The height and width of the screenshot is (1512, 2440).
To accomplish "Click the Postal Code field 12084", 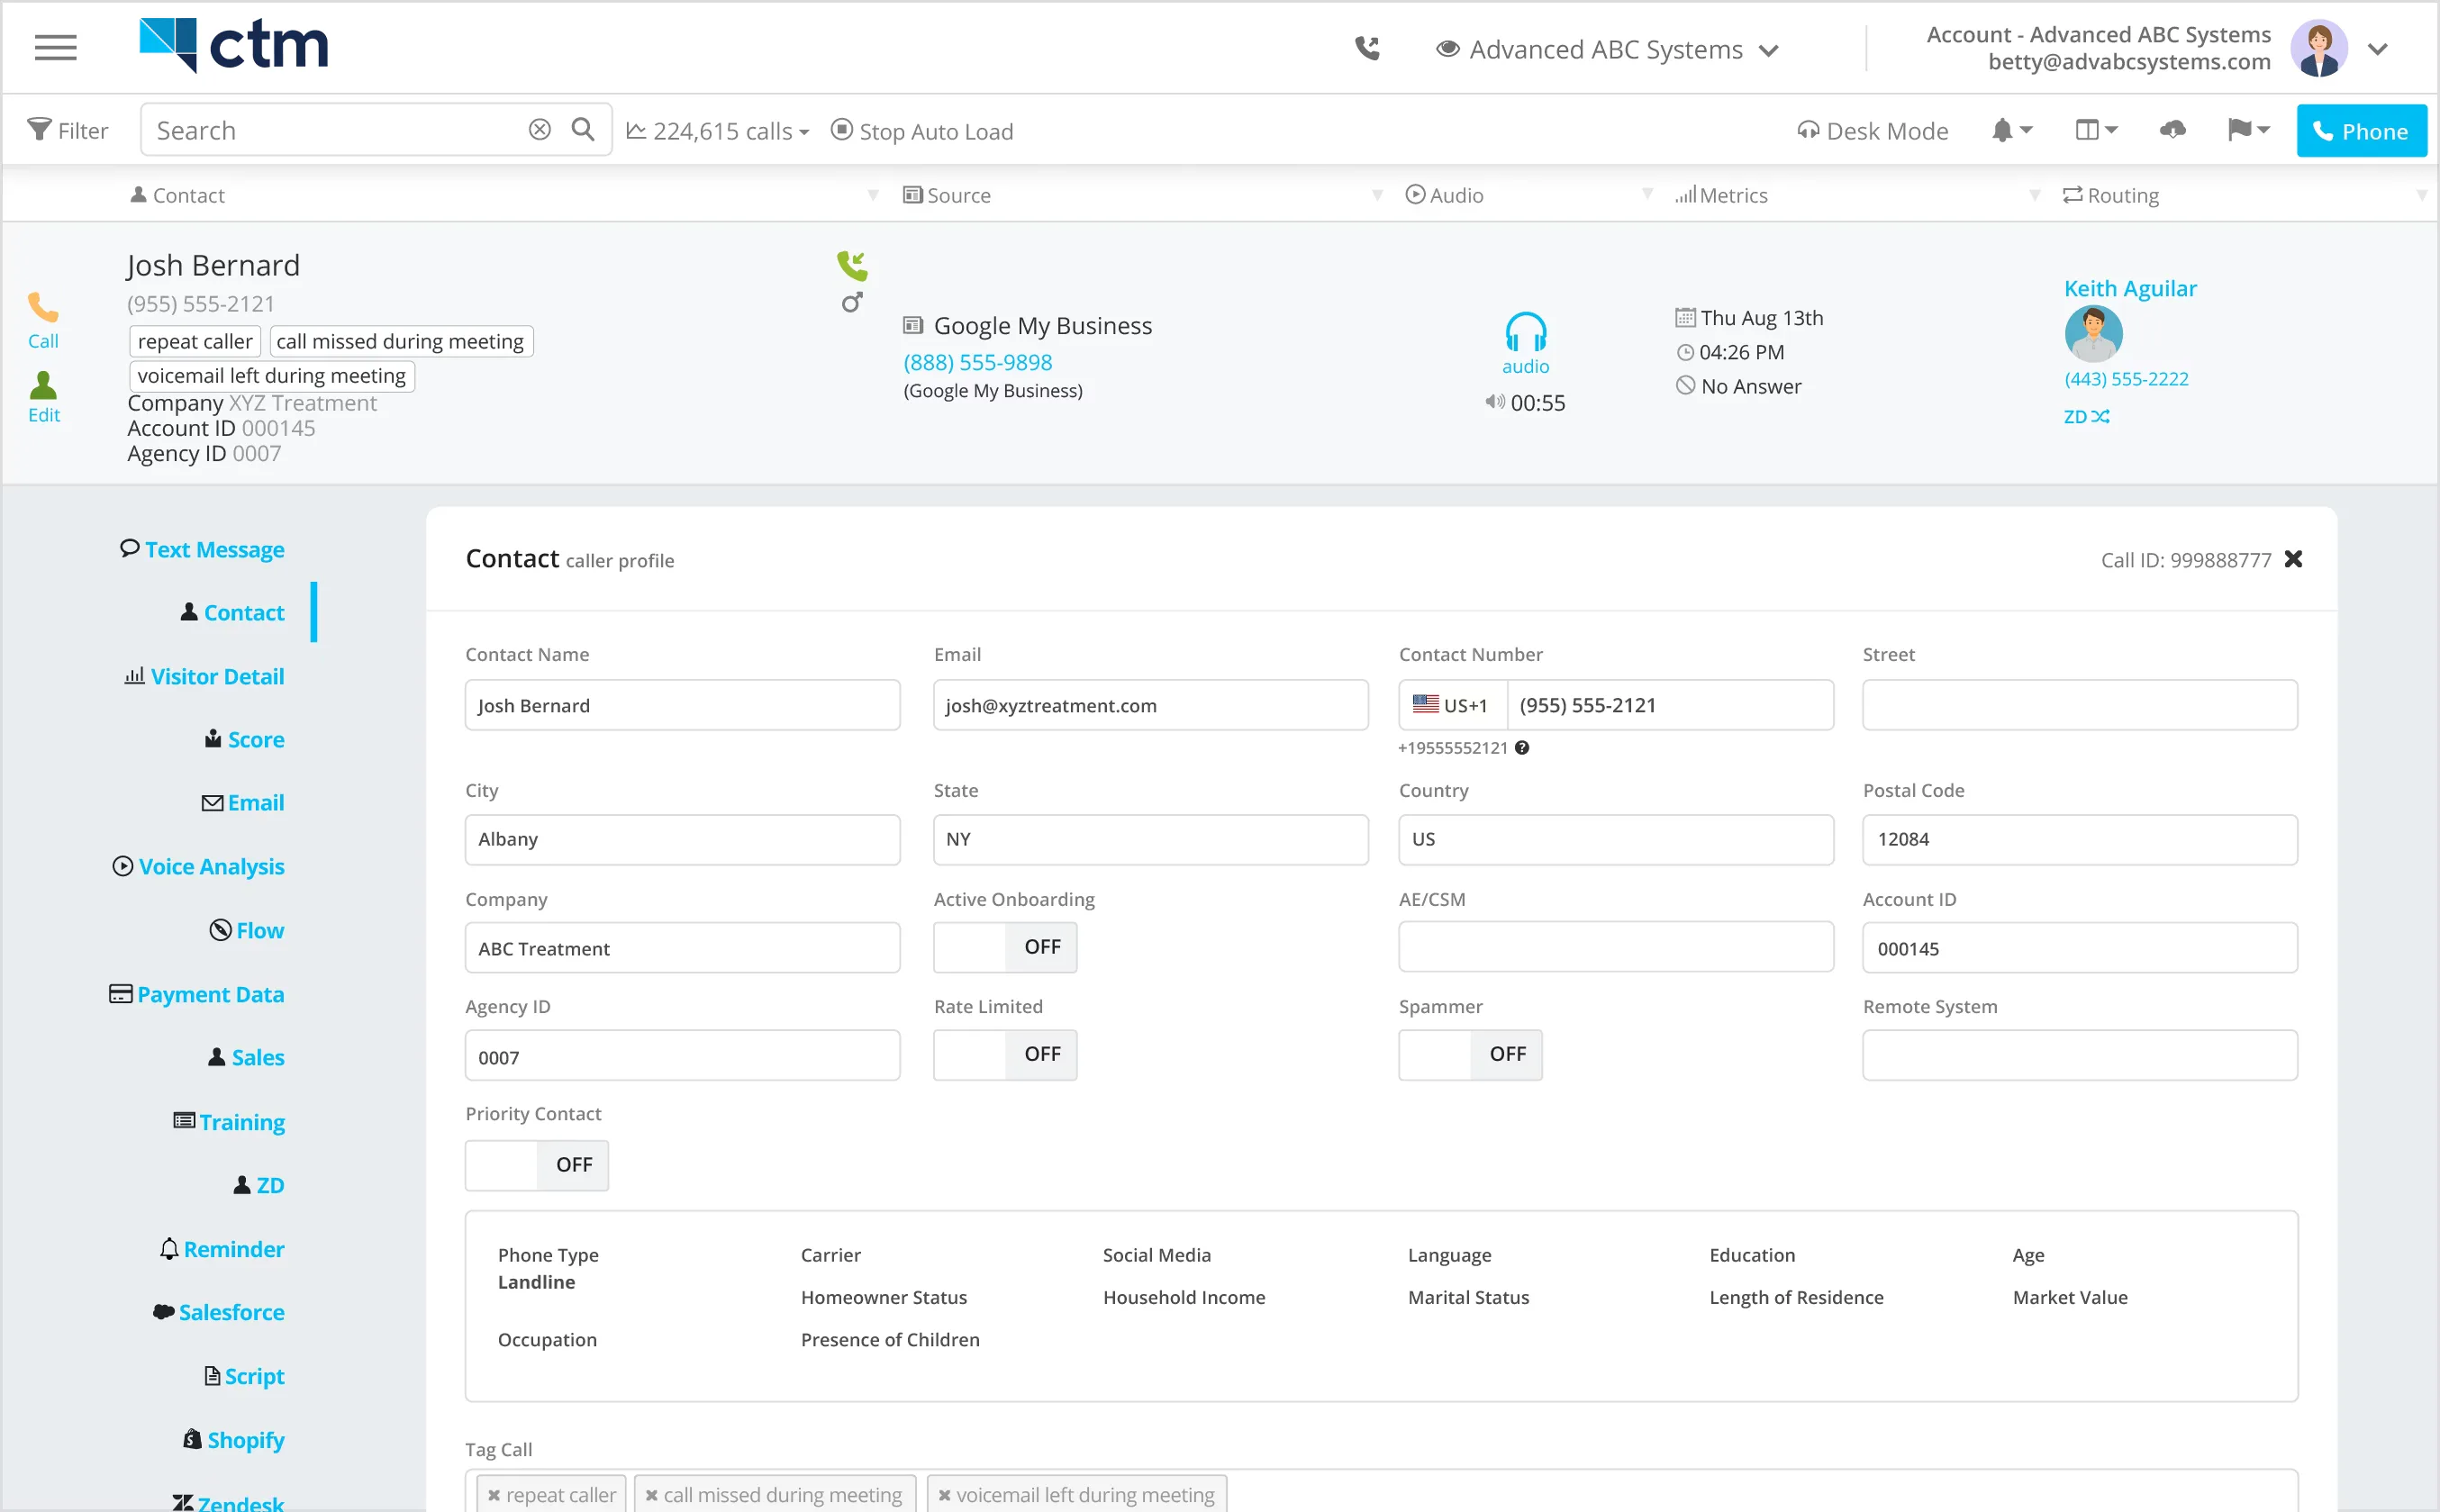I will point(2080,840).
